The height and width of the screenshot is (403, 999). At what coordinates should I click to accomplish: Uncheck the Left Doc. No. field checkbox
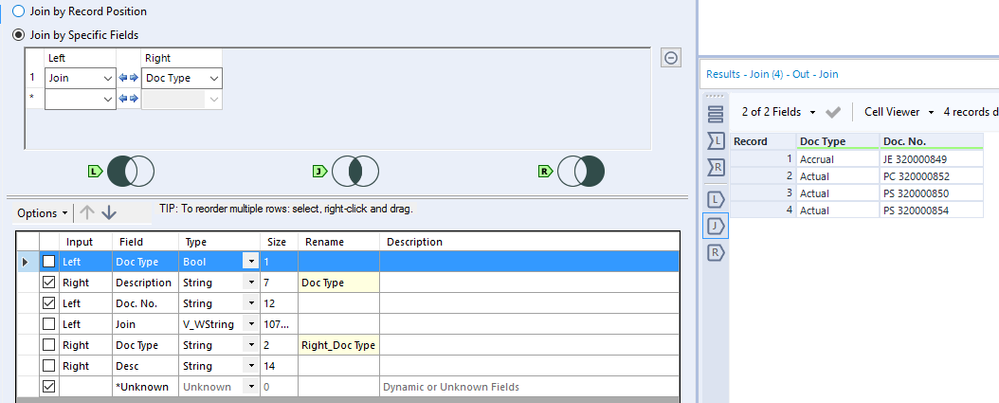(x=48, y=303)
